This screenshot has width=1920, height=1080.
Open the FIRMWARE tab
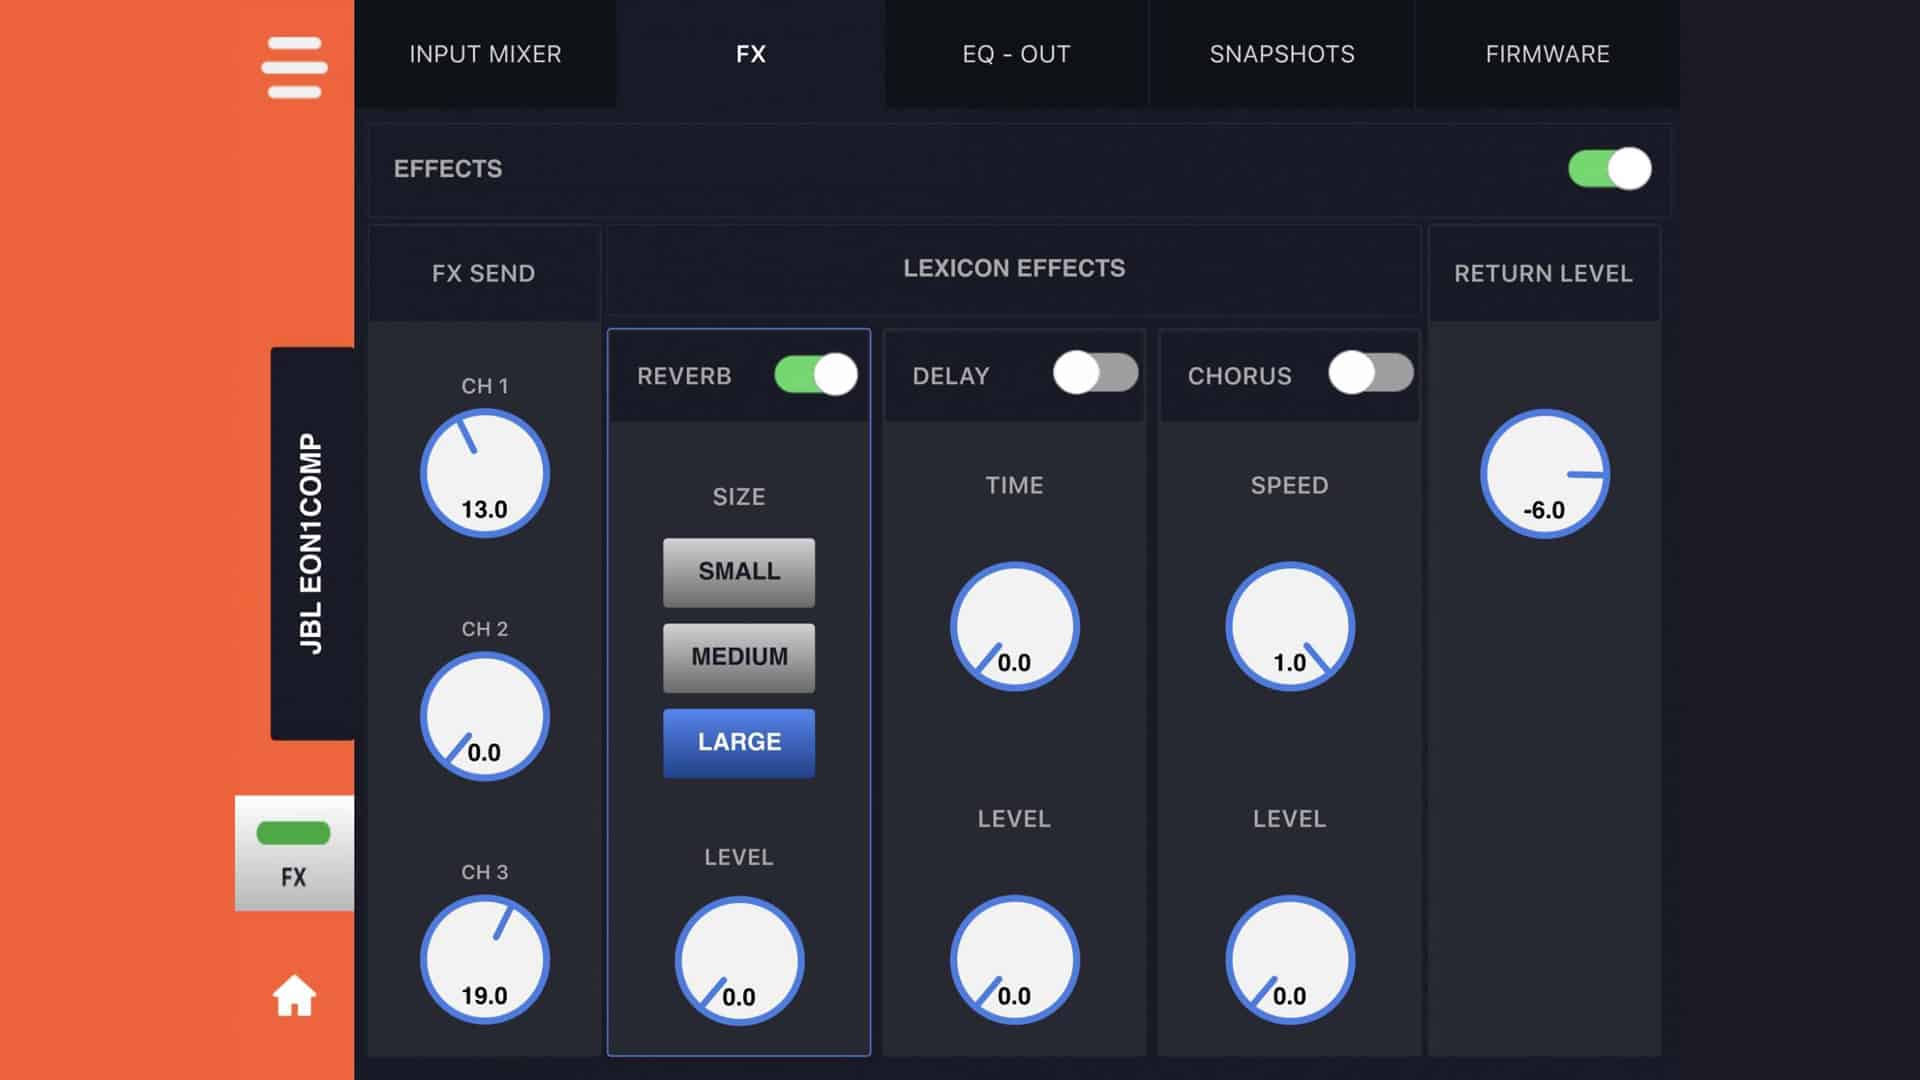[1547, 54]
